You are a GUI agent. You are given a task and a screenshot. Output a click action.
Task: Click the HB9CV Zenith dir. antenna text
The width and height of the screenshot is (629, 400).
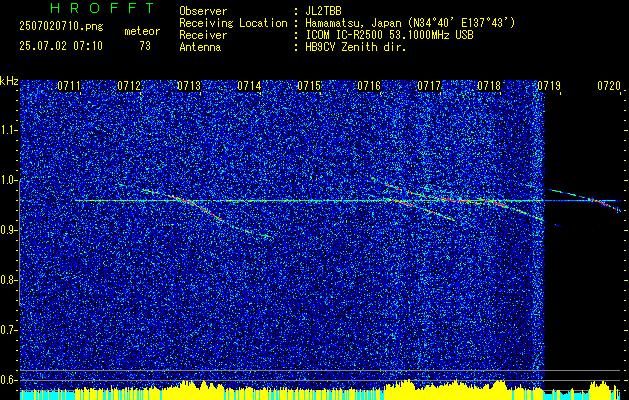point(355,47)
